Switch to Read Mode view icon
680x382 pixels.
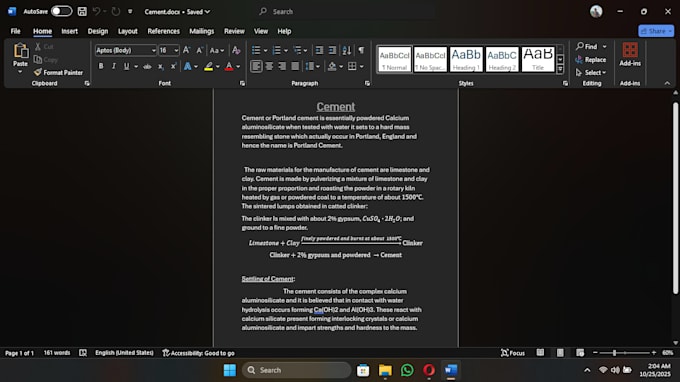point(540,353)
